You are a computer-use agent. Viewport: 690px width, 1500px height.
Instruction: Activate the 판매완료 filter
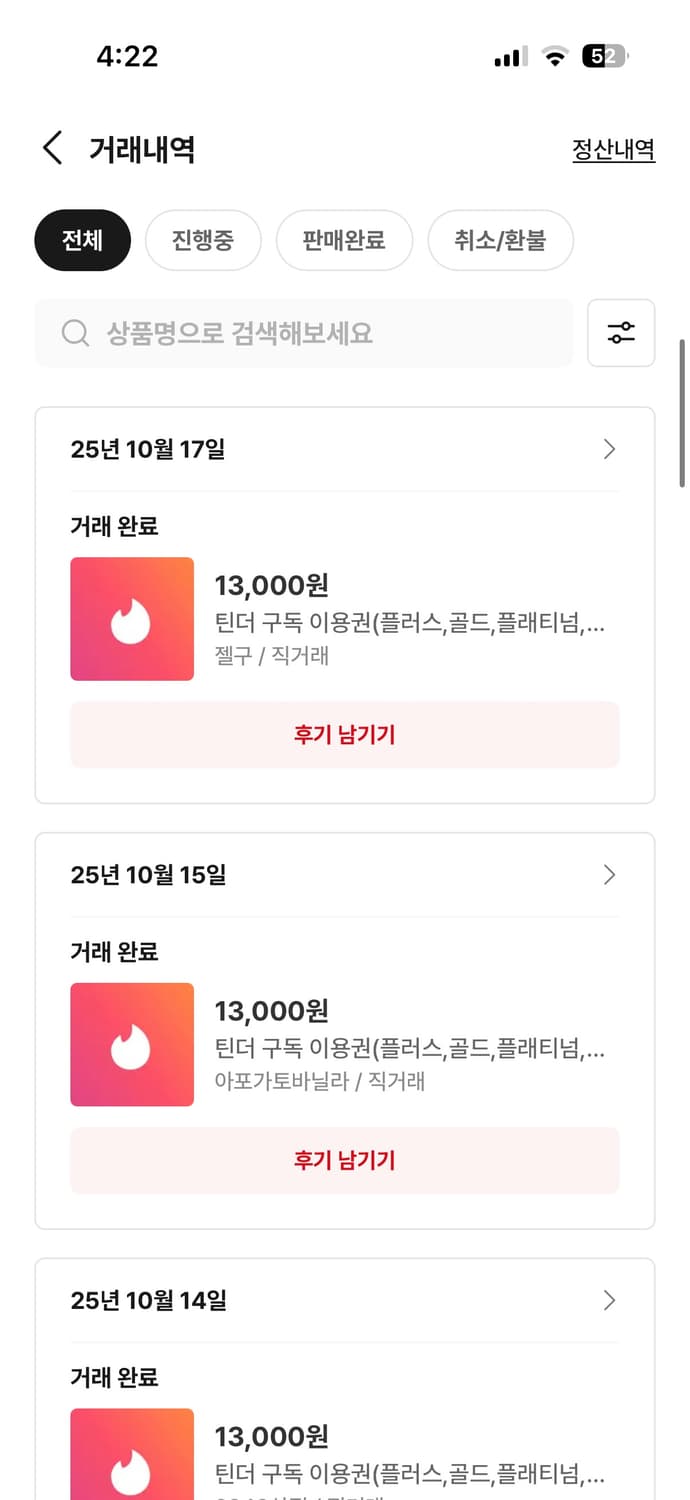tap(344, 240)
